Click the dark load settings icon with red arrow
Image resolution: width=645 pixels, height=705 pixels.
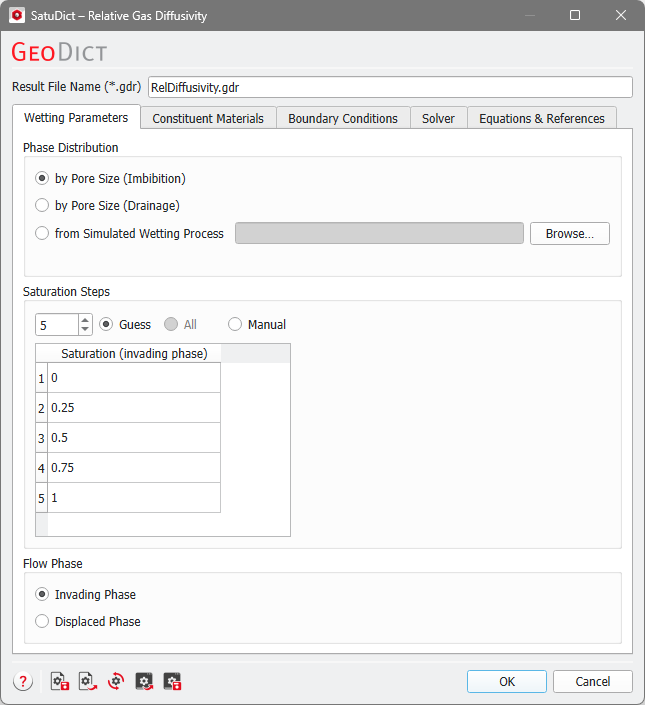tap(144, 682)
